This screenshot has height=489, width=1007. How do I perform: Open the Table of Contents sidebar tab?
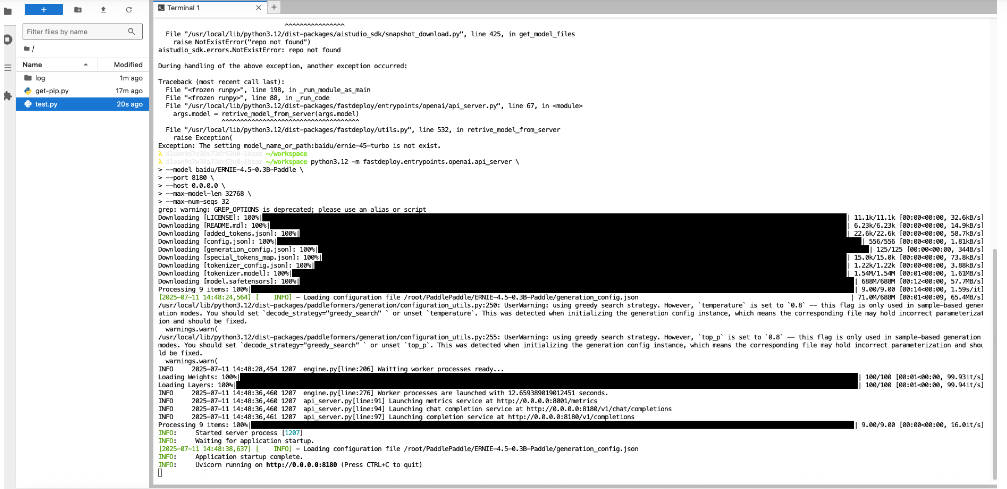pyautogui.click(x=7, y=67)
